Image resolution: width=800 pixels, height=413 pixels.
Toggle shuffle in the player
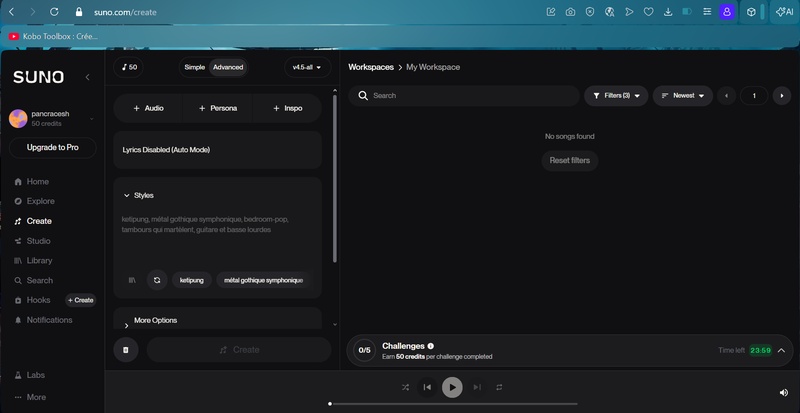[405, 387]
